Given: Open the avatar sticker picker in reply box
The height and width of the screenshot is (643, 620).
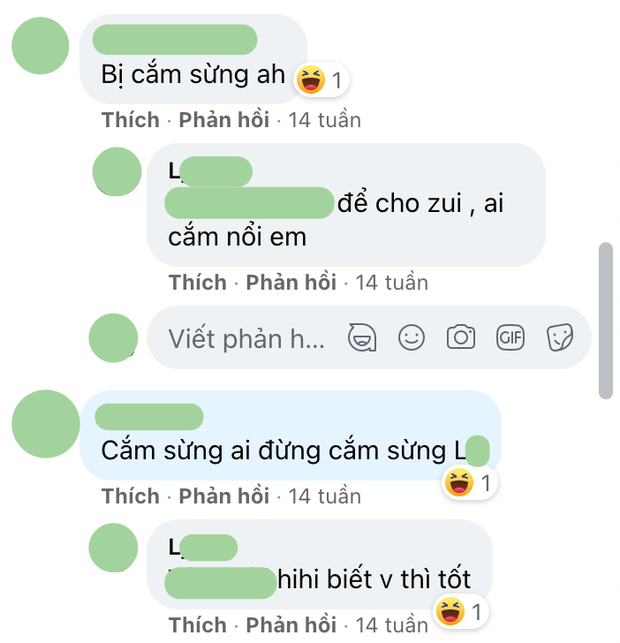Looking at the screenshot, I should point(362,337).
